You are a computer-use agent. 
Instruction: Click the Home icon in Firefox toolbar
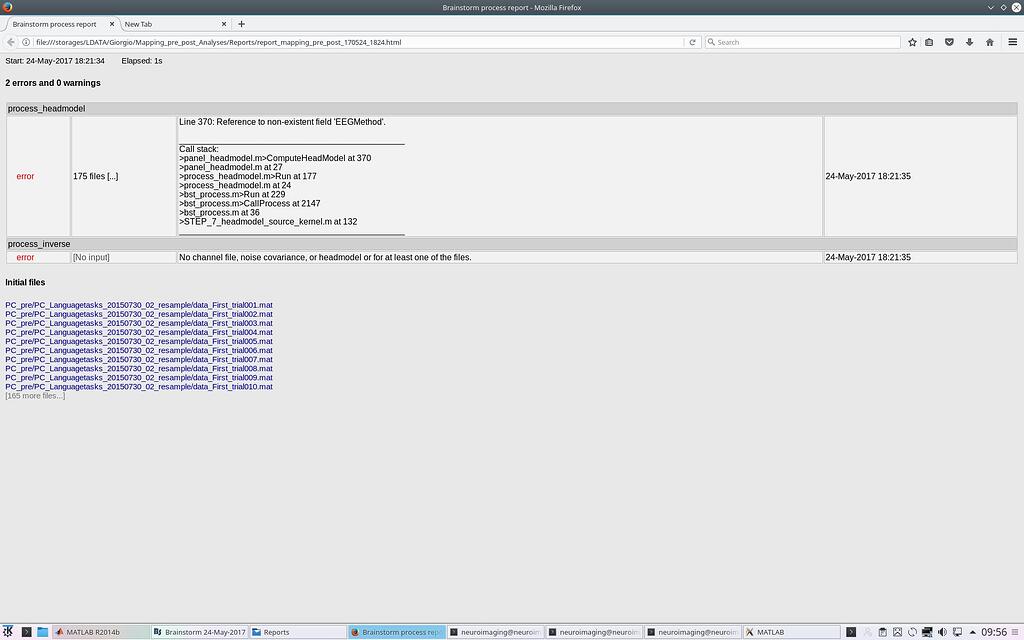(x=989, y=42)
